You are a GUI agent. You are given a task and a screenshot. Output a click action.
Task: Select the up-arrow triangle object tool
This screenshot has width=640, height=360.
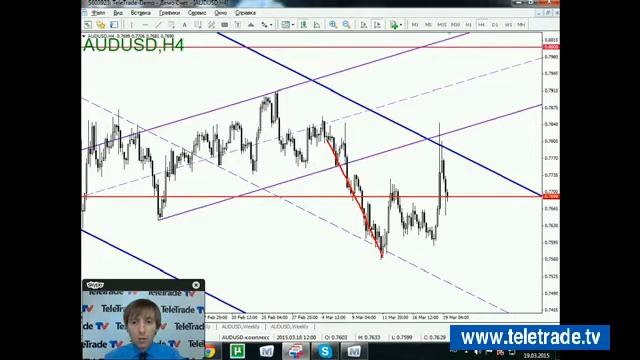click(x=251, y=25)
